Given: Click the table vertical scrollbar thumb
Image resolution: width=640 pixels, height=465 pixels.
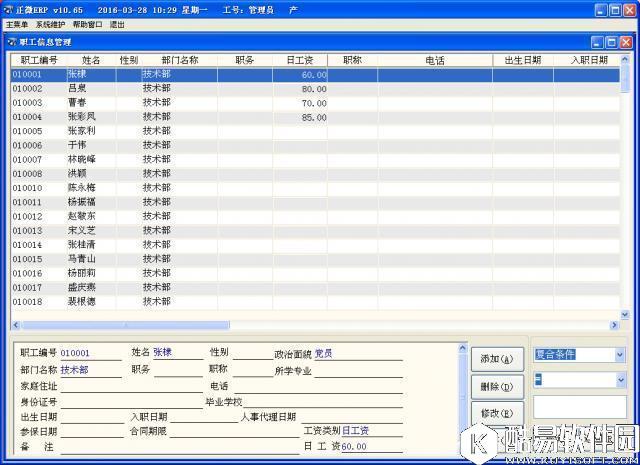Looking at the screenshot, I should pos(624,78).
